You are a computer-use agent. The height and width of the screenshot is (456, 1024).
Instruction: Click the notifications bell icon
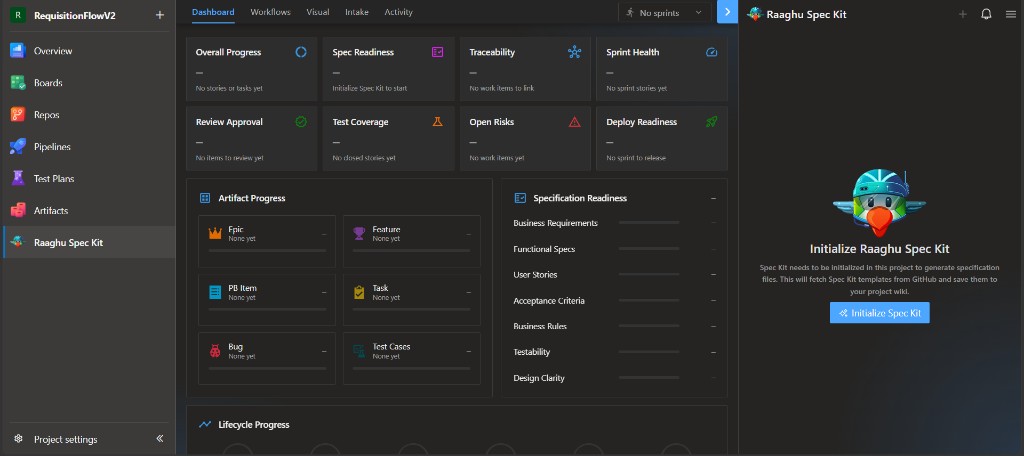click(986, 14)
